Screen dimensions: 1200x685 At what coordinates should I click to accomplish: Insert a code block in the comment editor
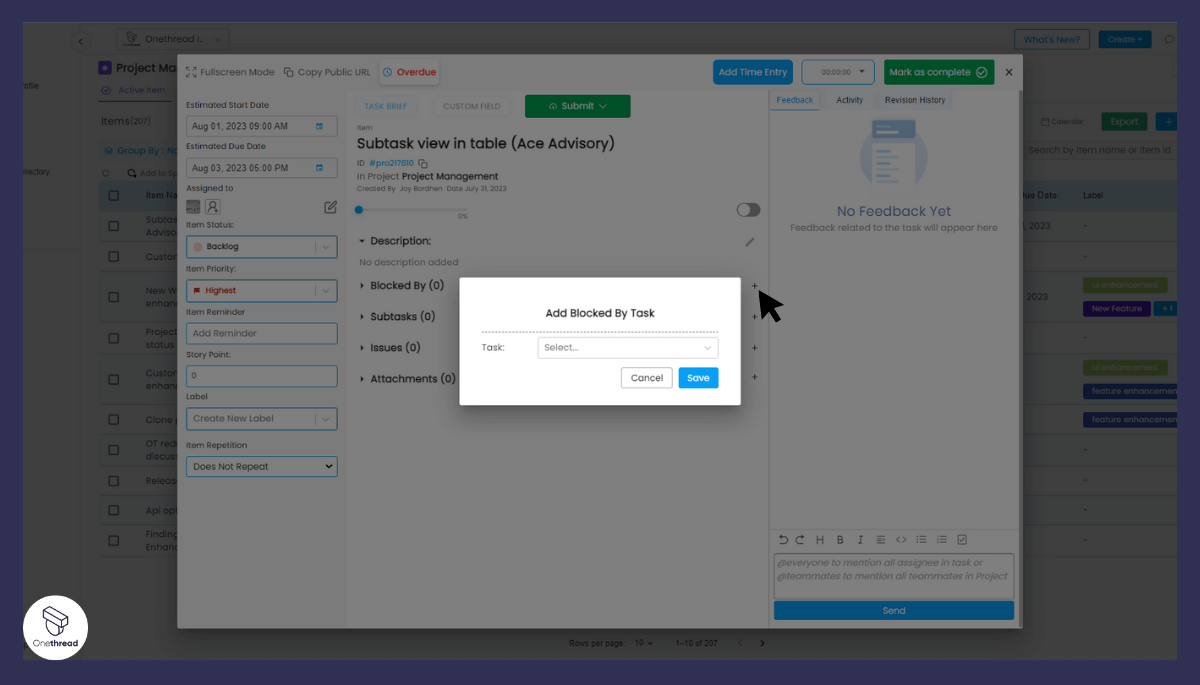[902, 539]
